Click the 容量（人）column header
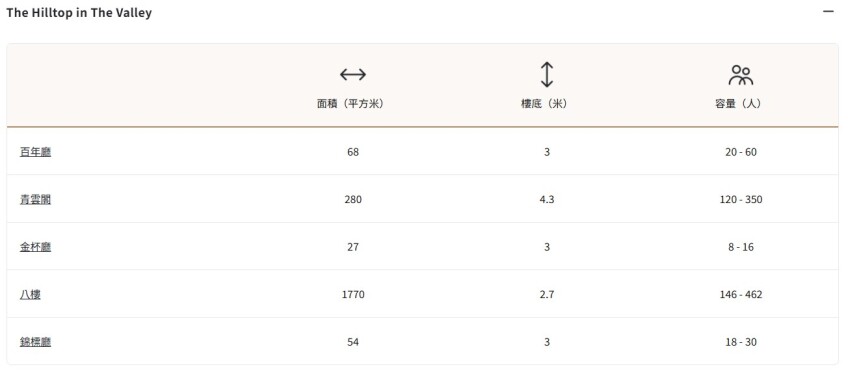 click(740, 104)
